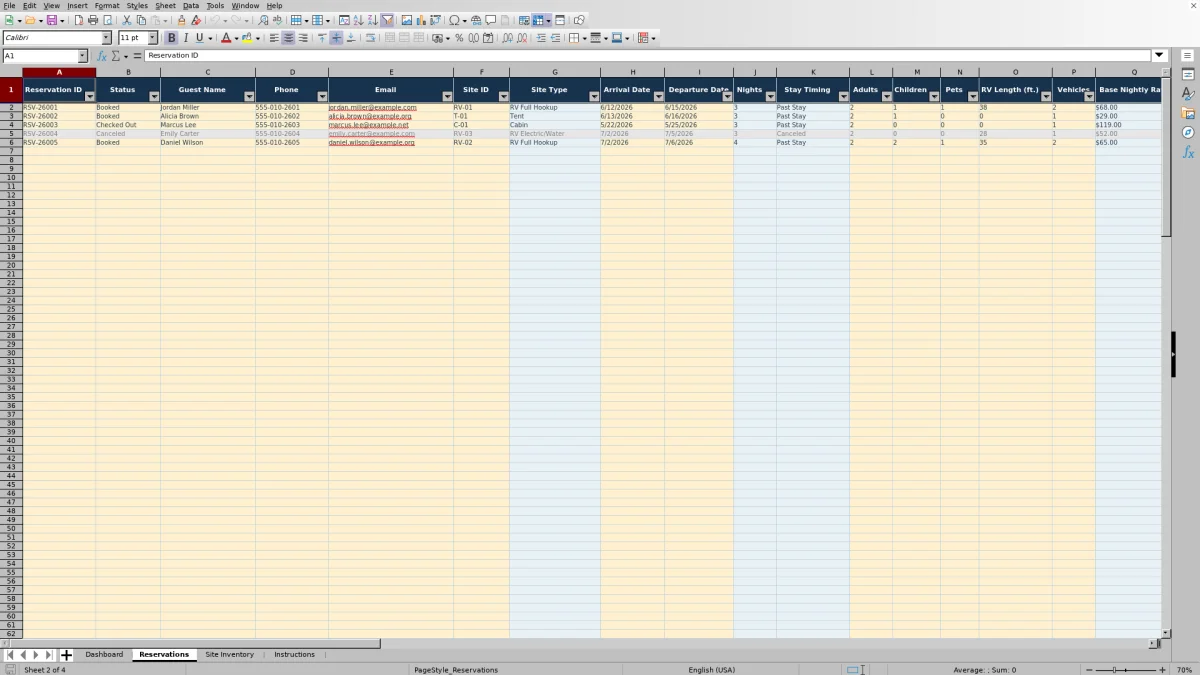The height and width of the screenshot is (675, 1200).
Task: Center cell text horizontally
Action: click(288, 38)
